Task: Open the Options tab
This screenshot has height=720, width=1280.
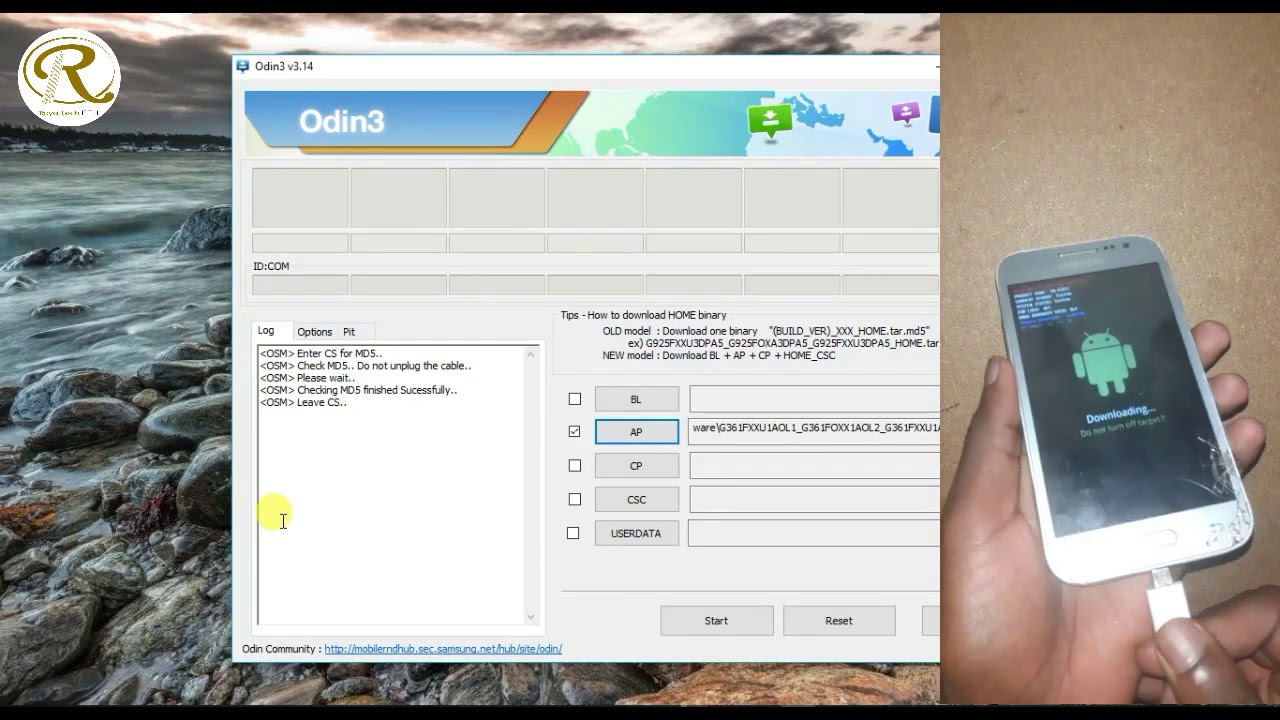Action: click(x=314, y=332)
